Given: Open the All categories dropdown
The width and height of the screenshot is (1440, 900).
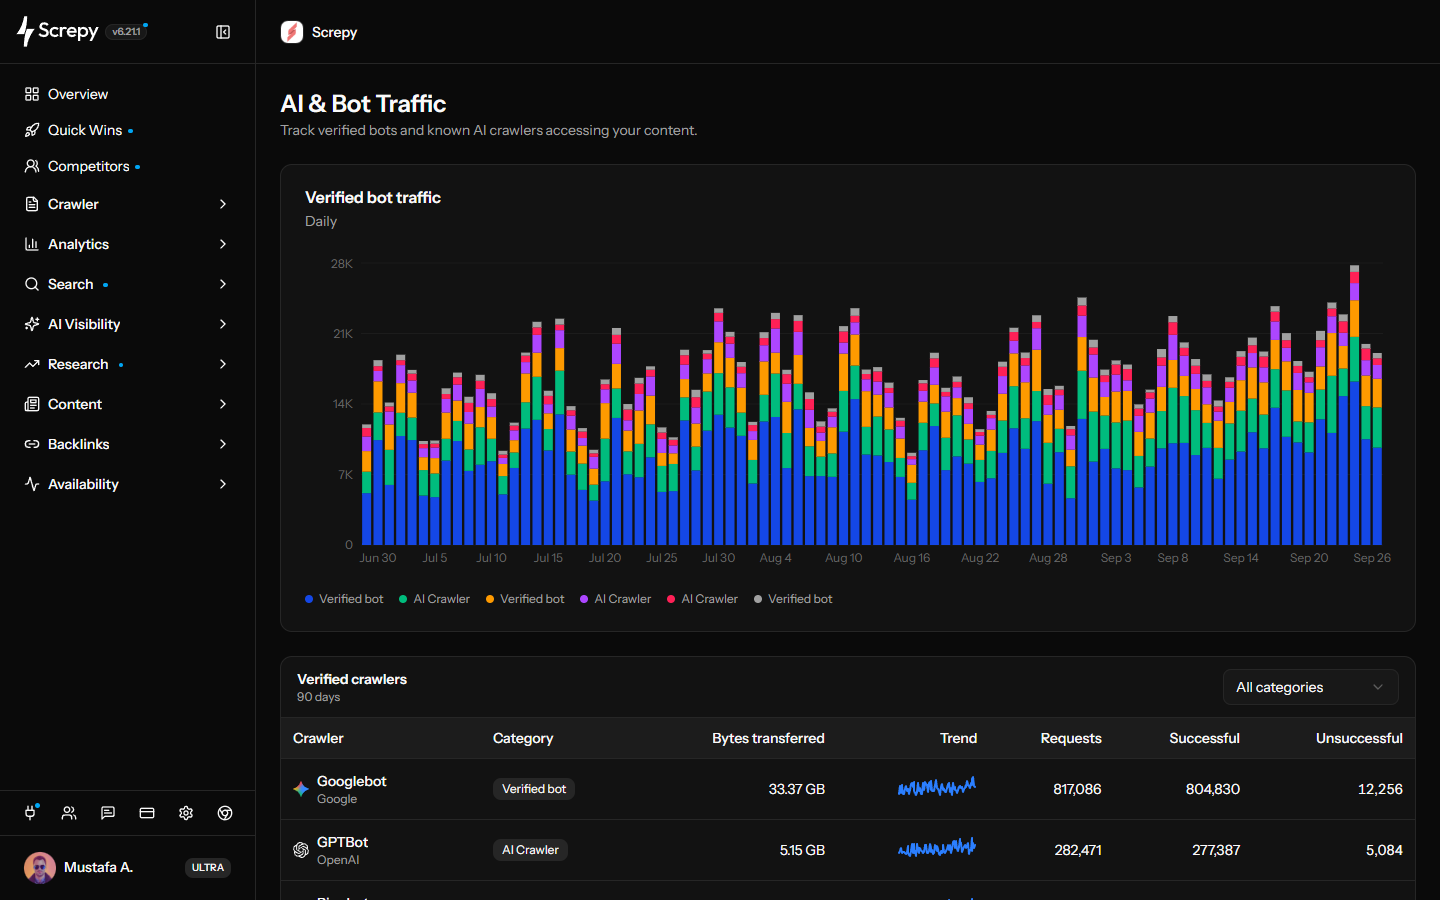Looking at the screenshot, I should pyautogui.click(x=1310, y=687).
